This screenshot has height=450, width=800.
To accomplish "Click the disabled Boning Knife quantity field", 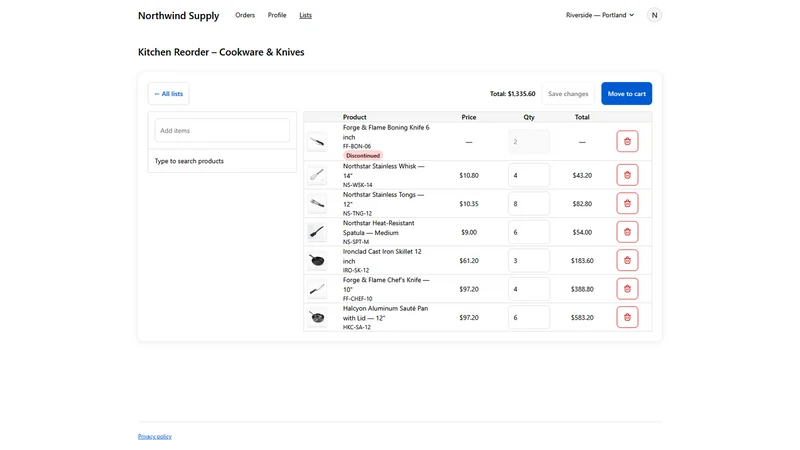I will point(529,142).
